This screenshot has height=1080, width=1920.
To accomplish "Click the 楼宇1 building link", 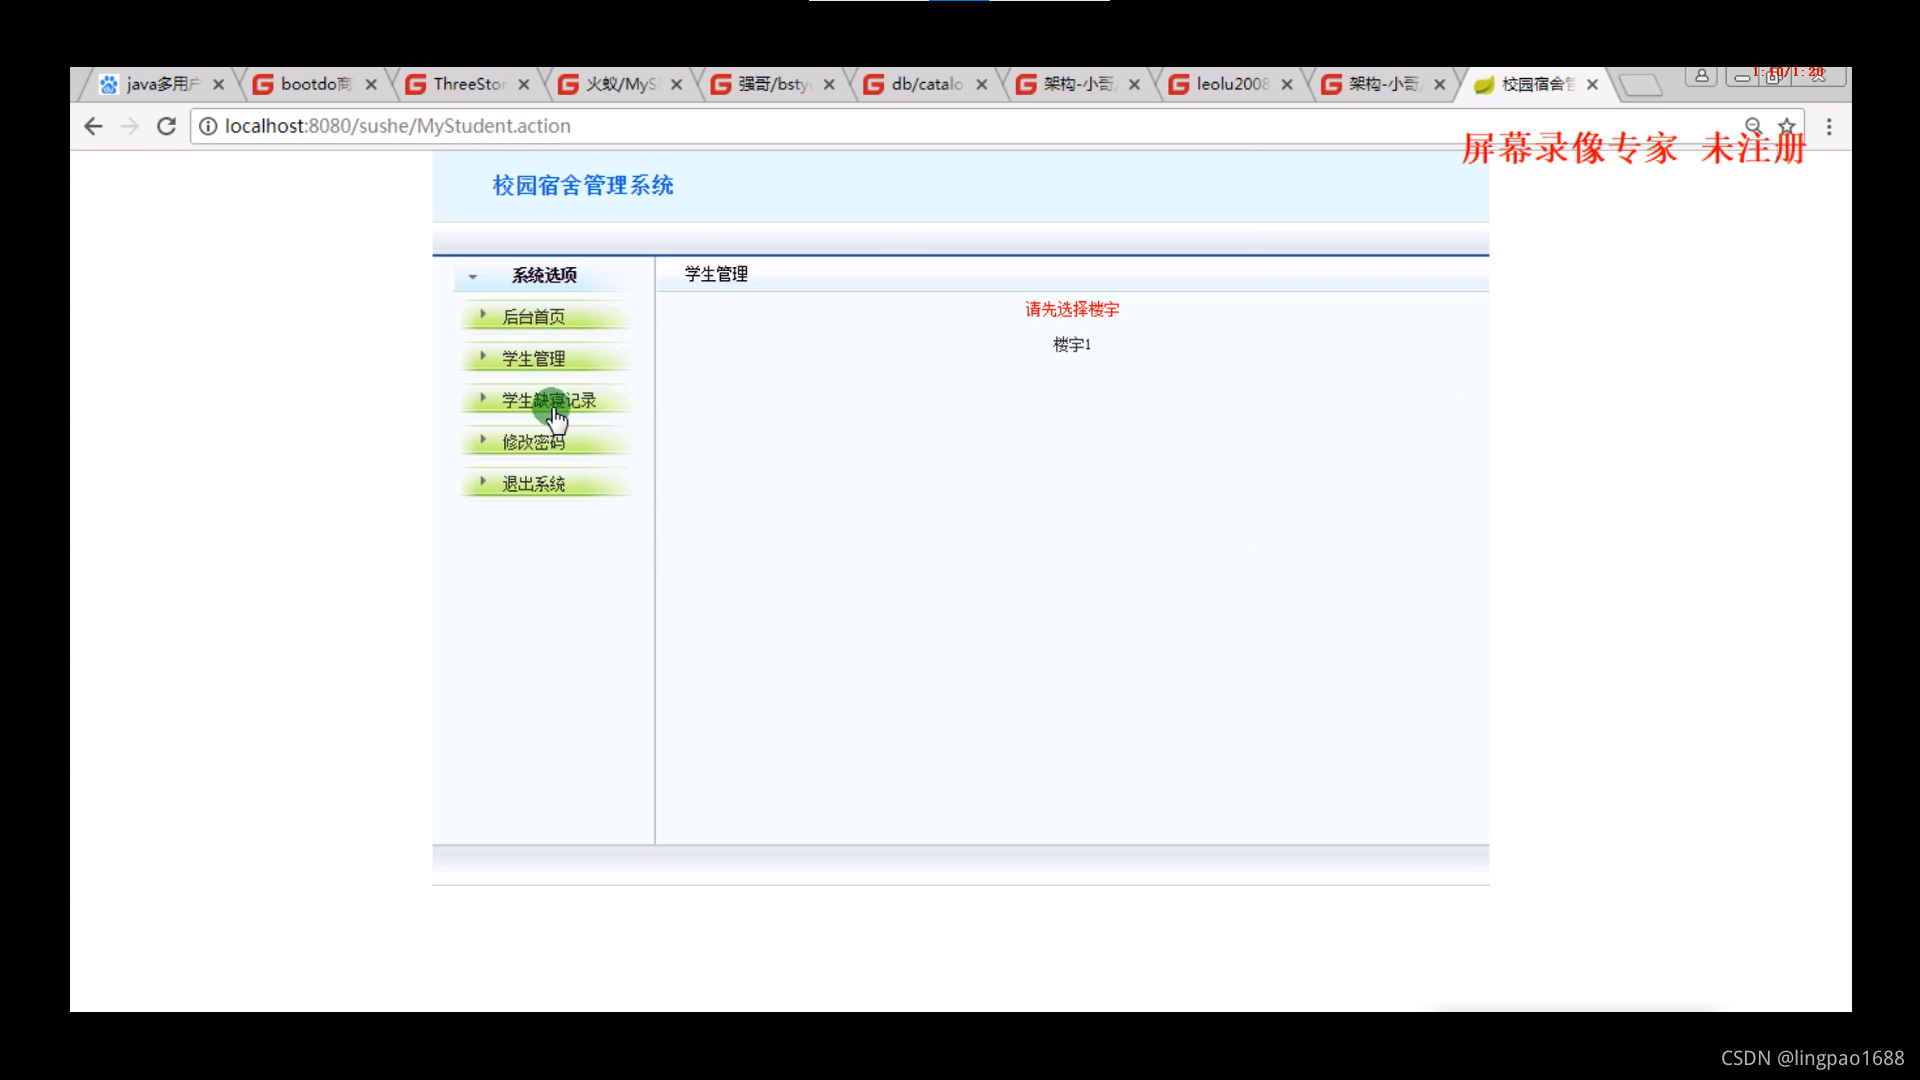I will pos(1071,345).
